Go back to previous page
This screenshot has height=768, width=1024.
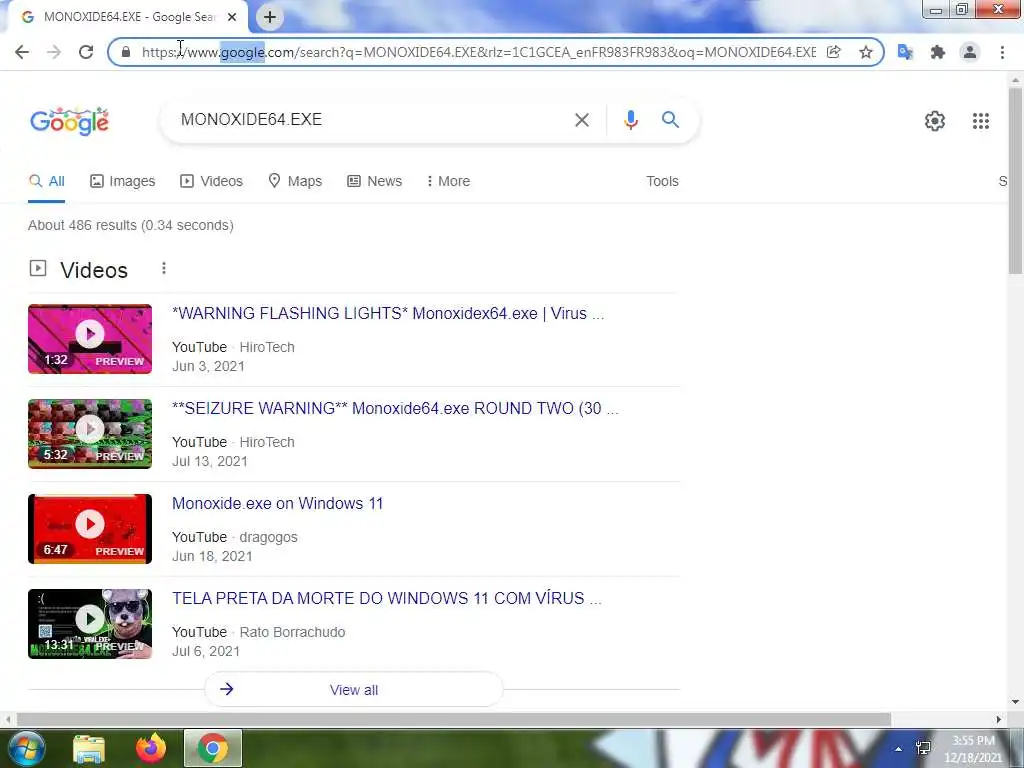click(x=22, y=52)
